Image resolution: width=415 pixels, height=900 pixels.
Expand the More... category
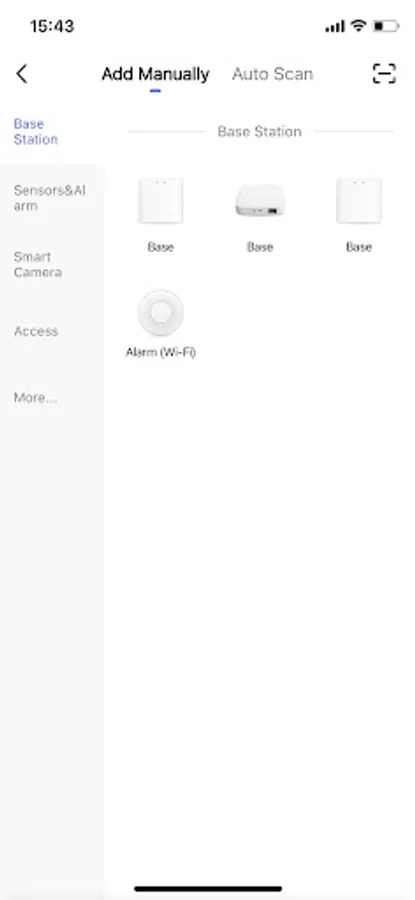(36, 398)
